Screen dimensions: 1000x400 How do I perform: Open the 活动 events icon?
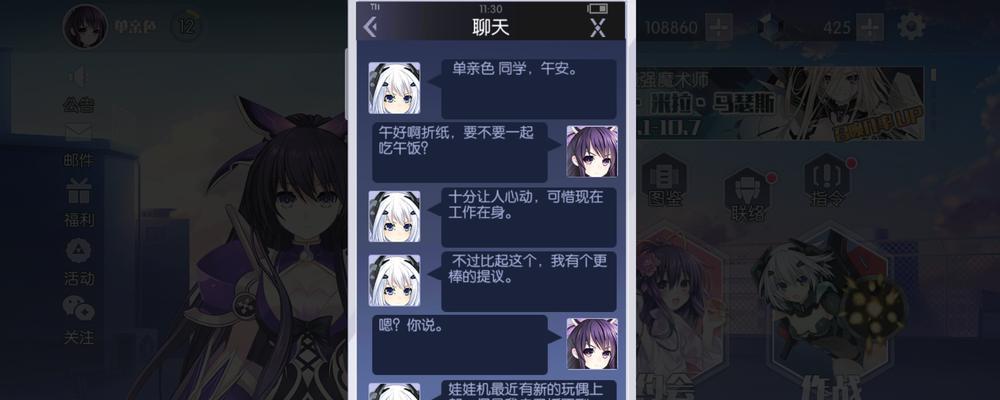click(78, 251)
